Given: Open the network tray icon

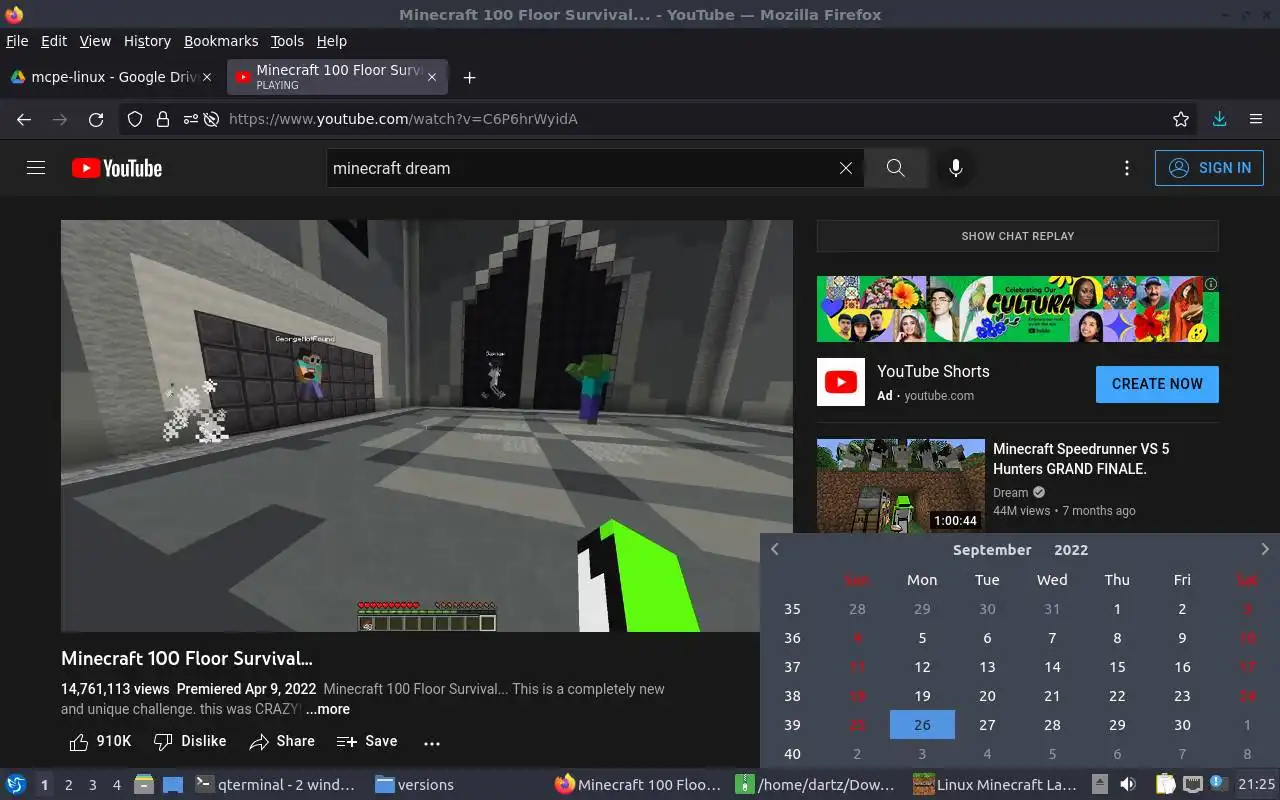Looking at the screenshot, I should click(1192, 784).
